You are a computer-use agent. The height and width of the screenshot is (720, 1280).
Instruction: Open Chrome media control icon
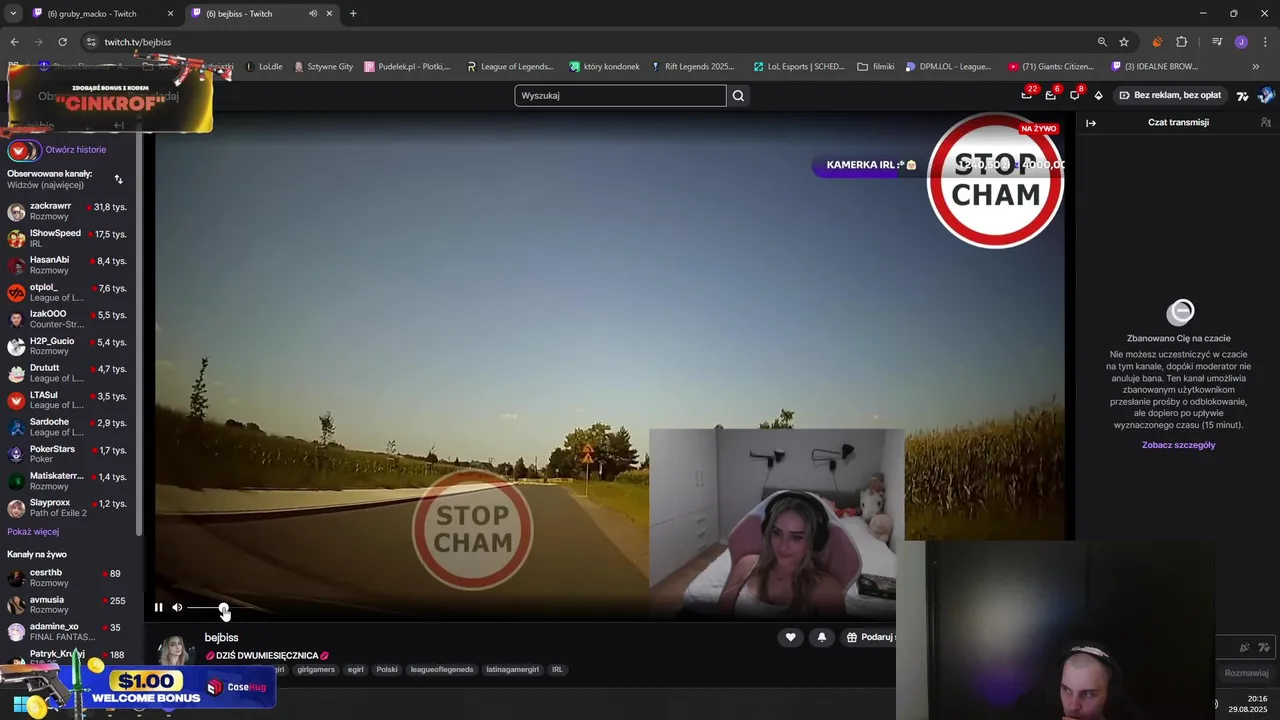click(1217, 42)
